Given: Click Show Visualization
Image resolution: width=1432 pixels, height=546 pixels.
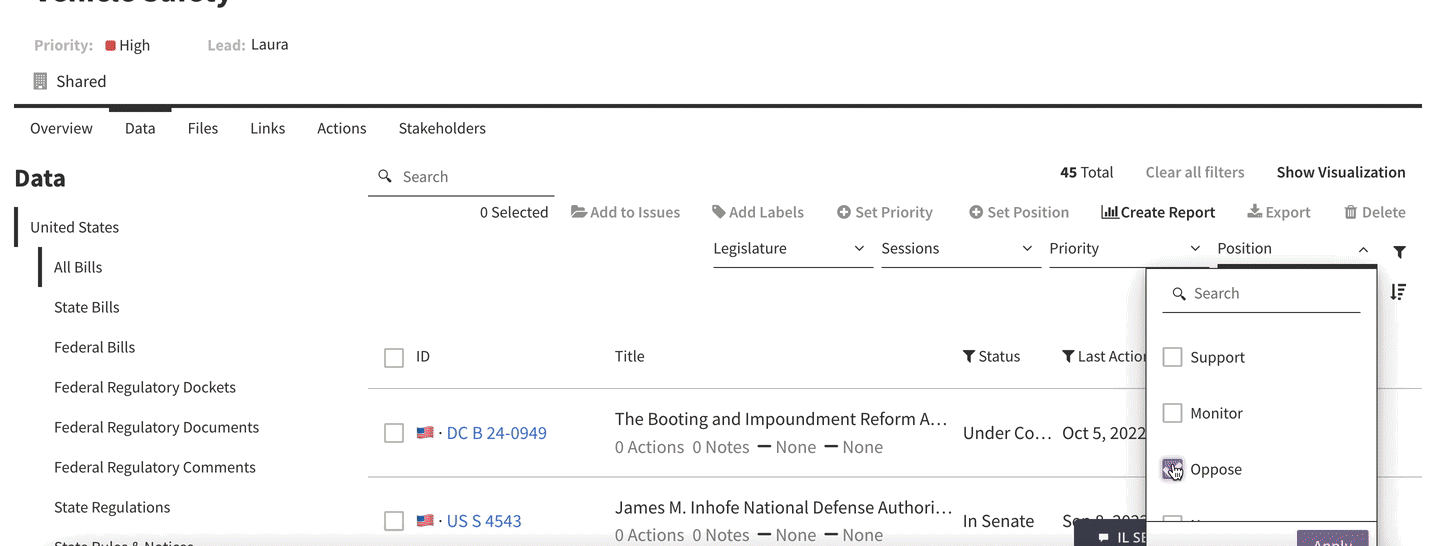Looking at the screenshot, I should [1341, 172].
